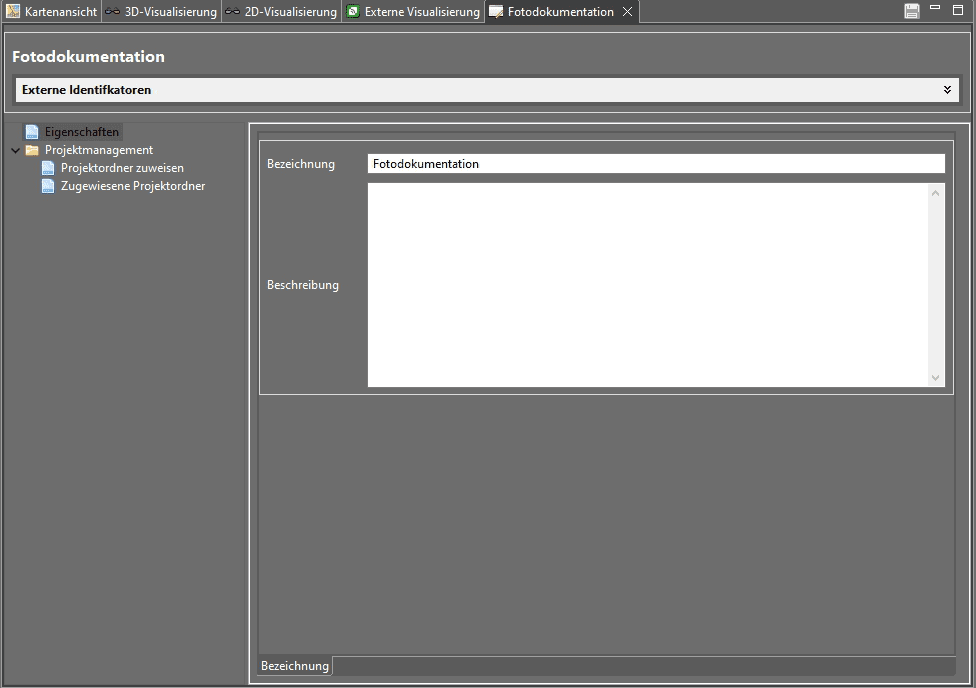This screenshot has height=688, width=976.
Task: Minimize the editor panel
Action: (x=935, y=7)
